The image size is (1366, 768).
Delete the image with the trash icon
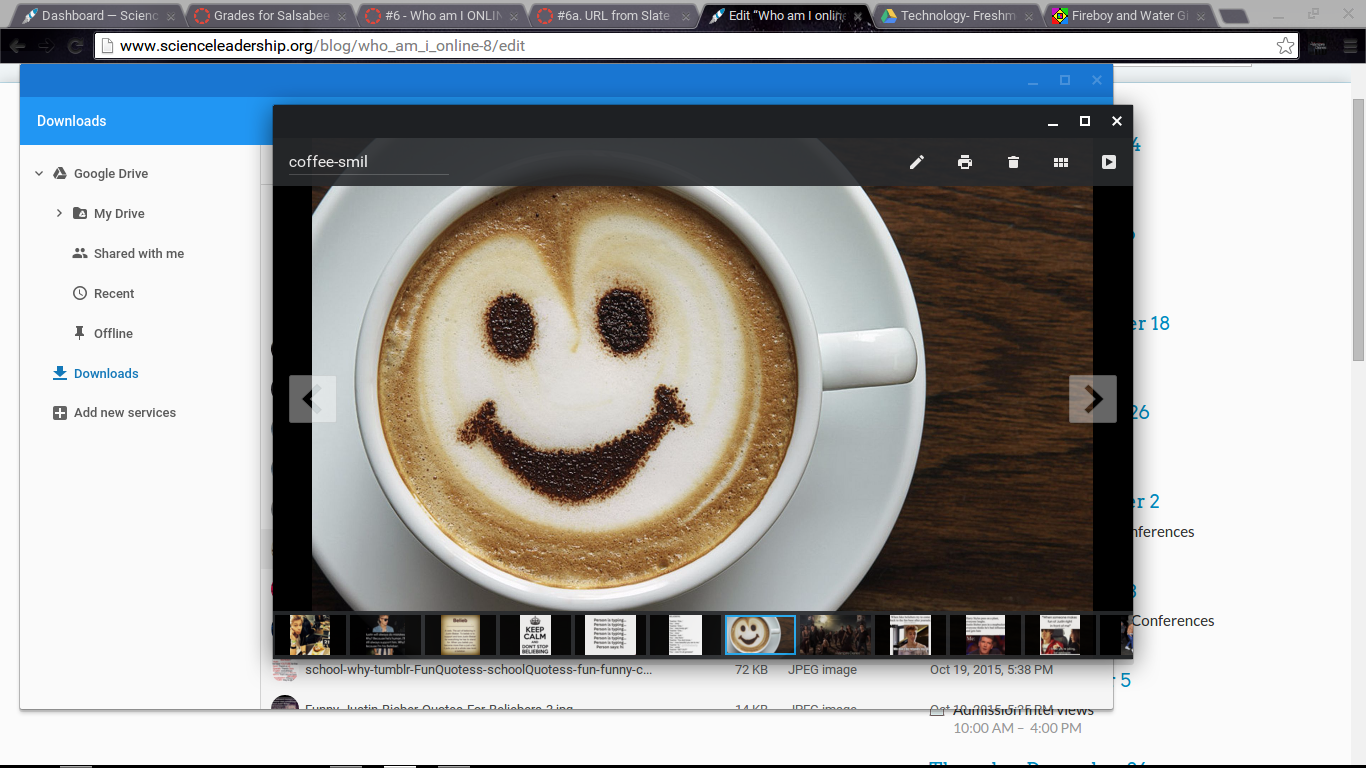tap(1013, 162)
